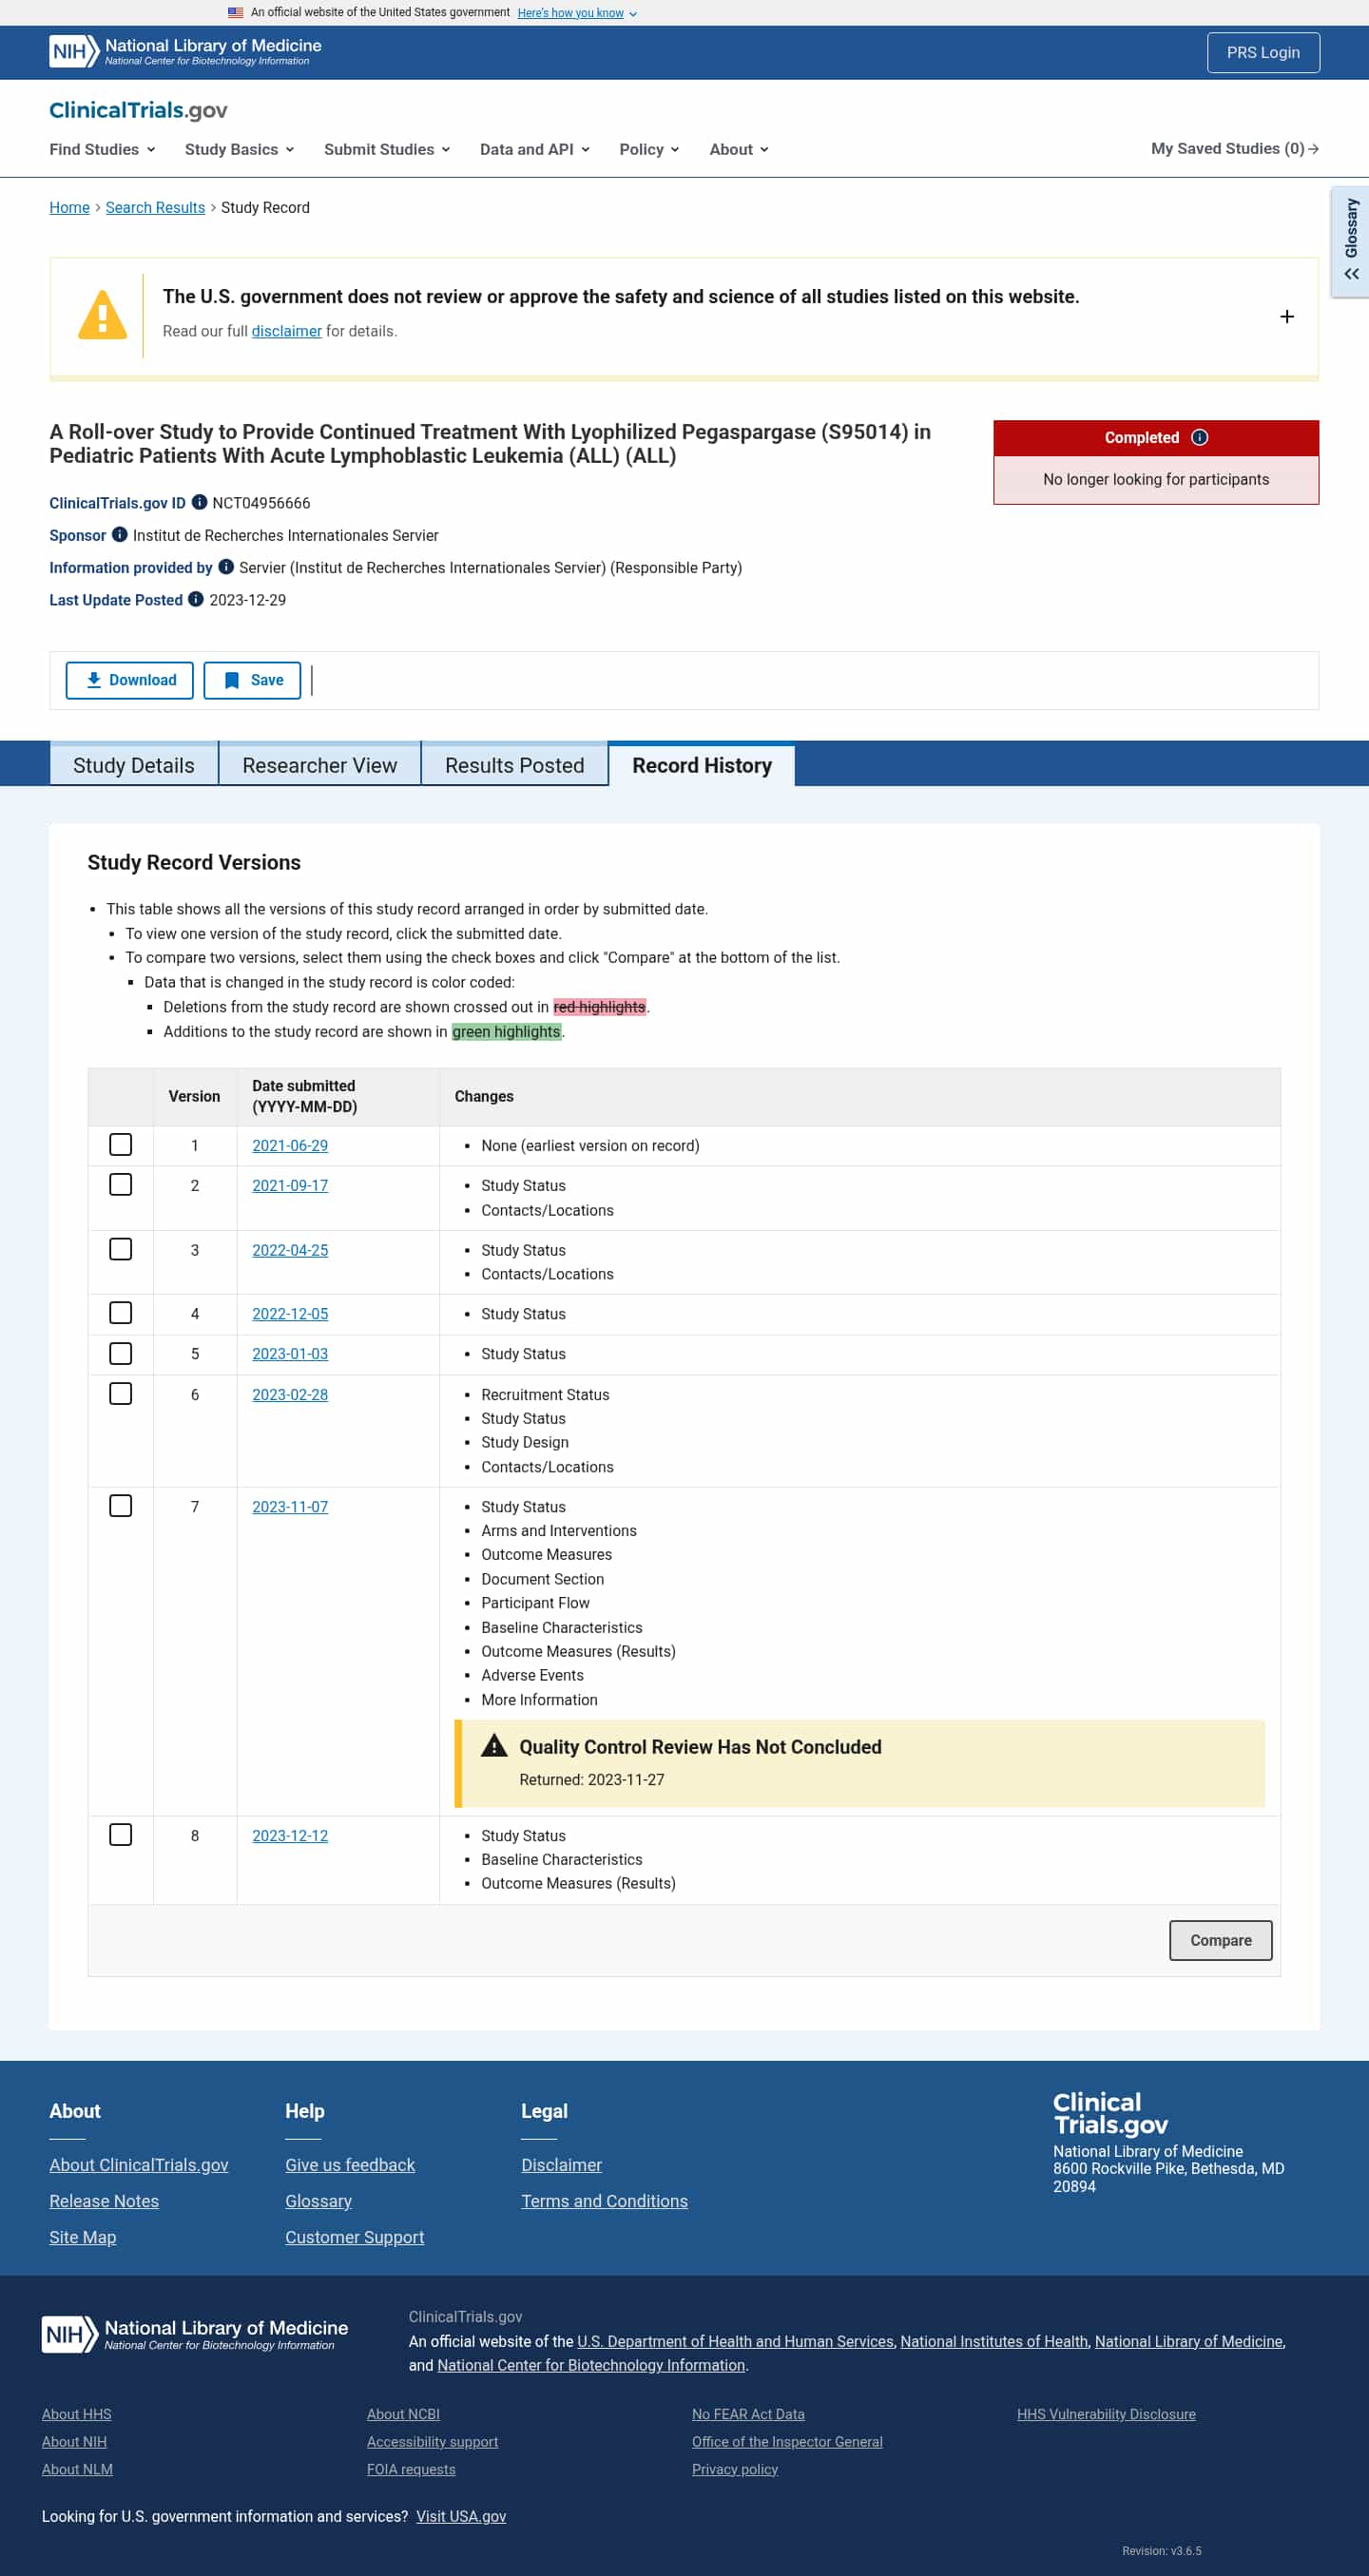1369x2576 pixels.
Task: Open version submitted 2023-11-07
Action: (290, 1506)
